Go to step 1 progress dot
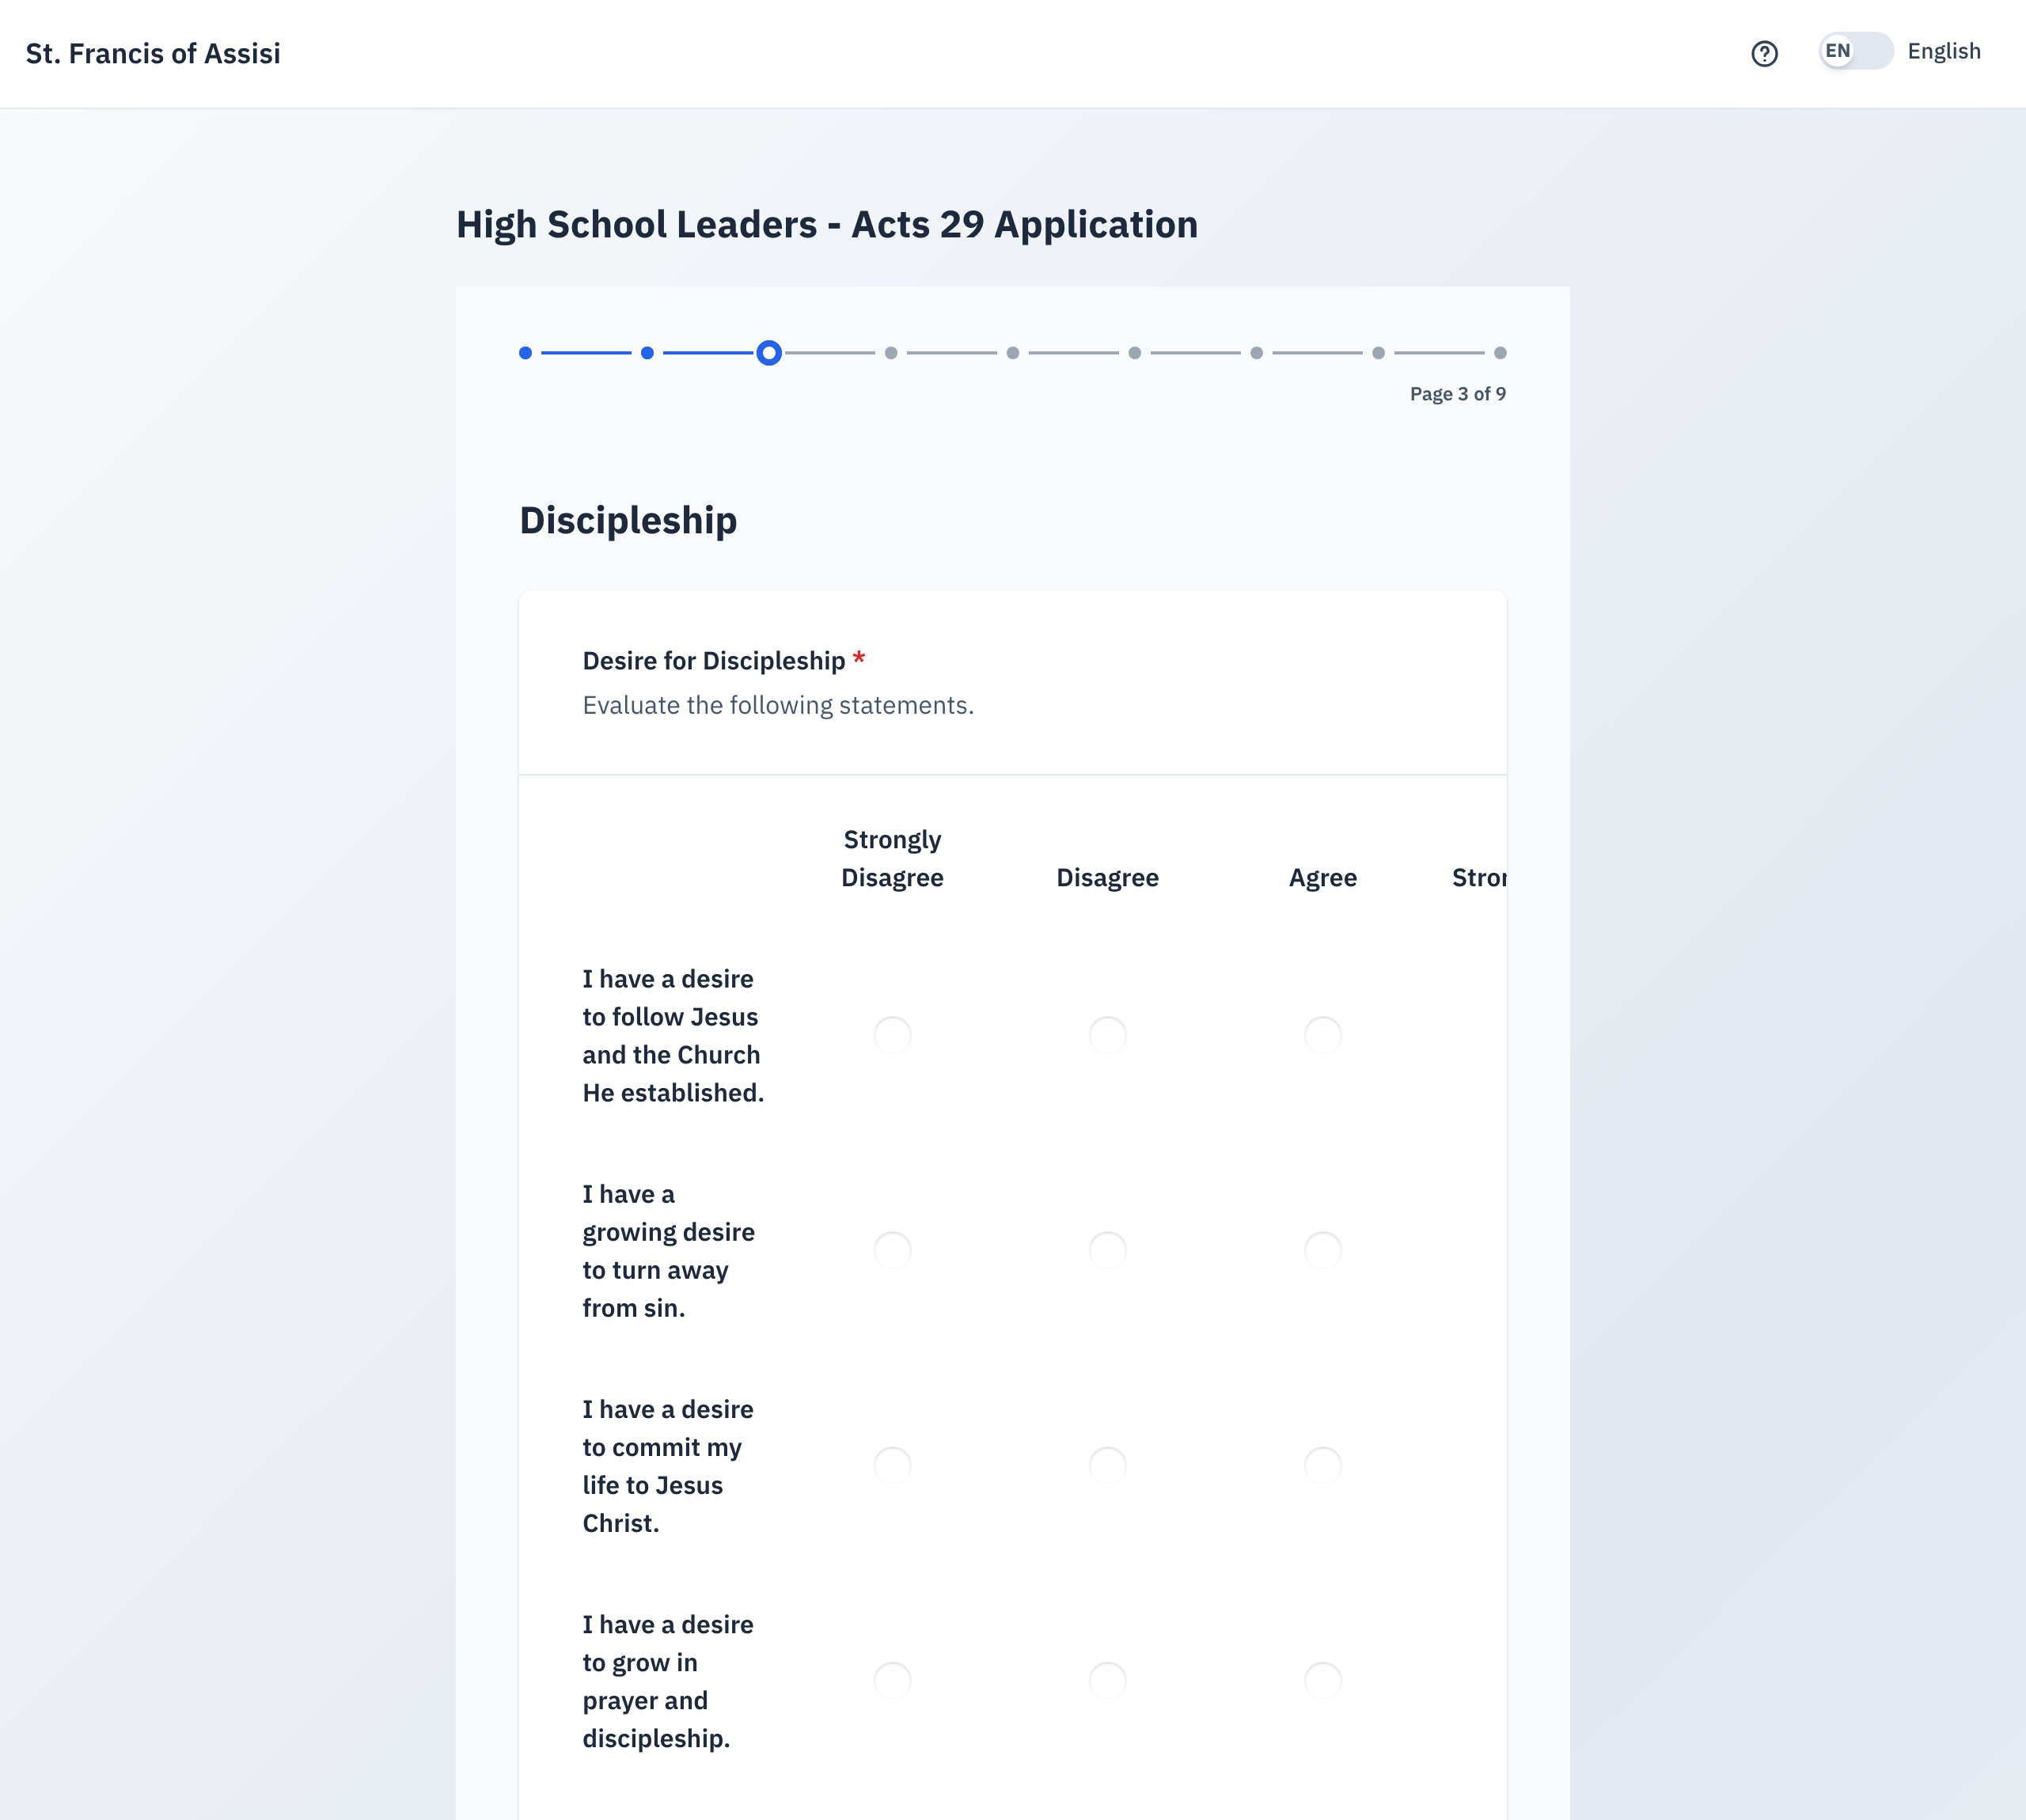This screenshot has width=2026, height=1820. (525, 353)
